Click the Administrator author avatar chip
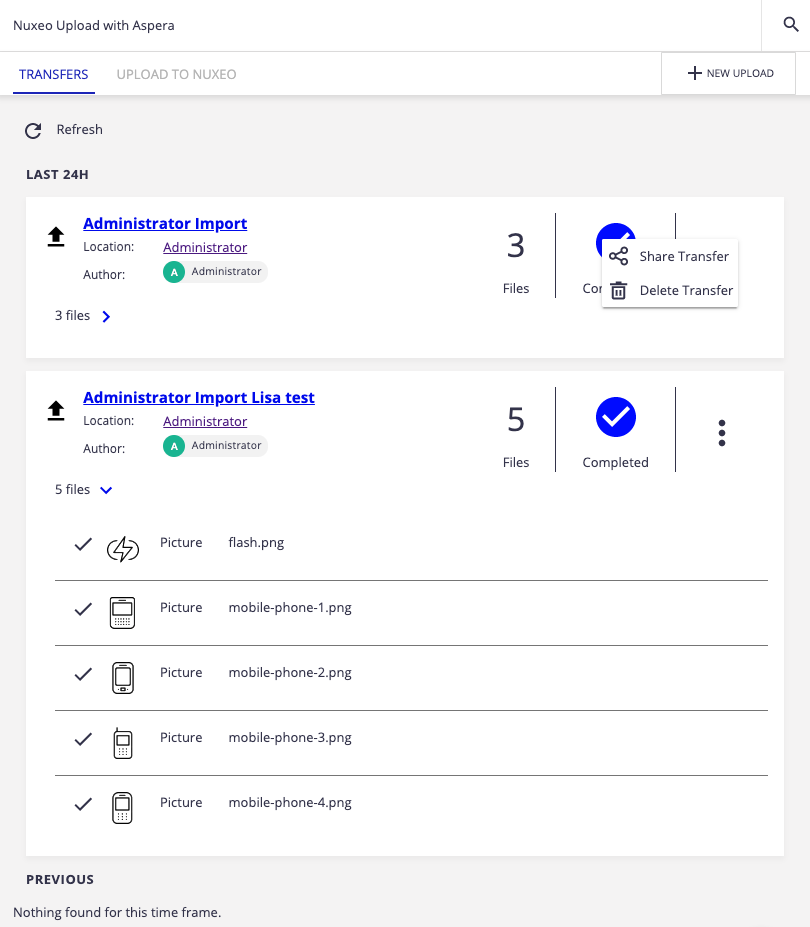 tap(215, 272)
